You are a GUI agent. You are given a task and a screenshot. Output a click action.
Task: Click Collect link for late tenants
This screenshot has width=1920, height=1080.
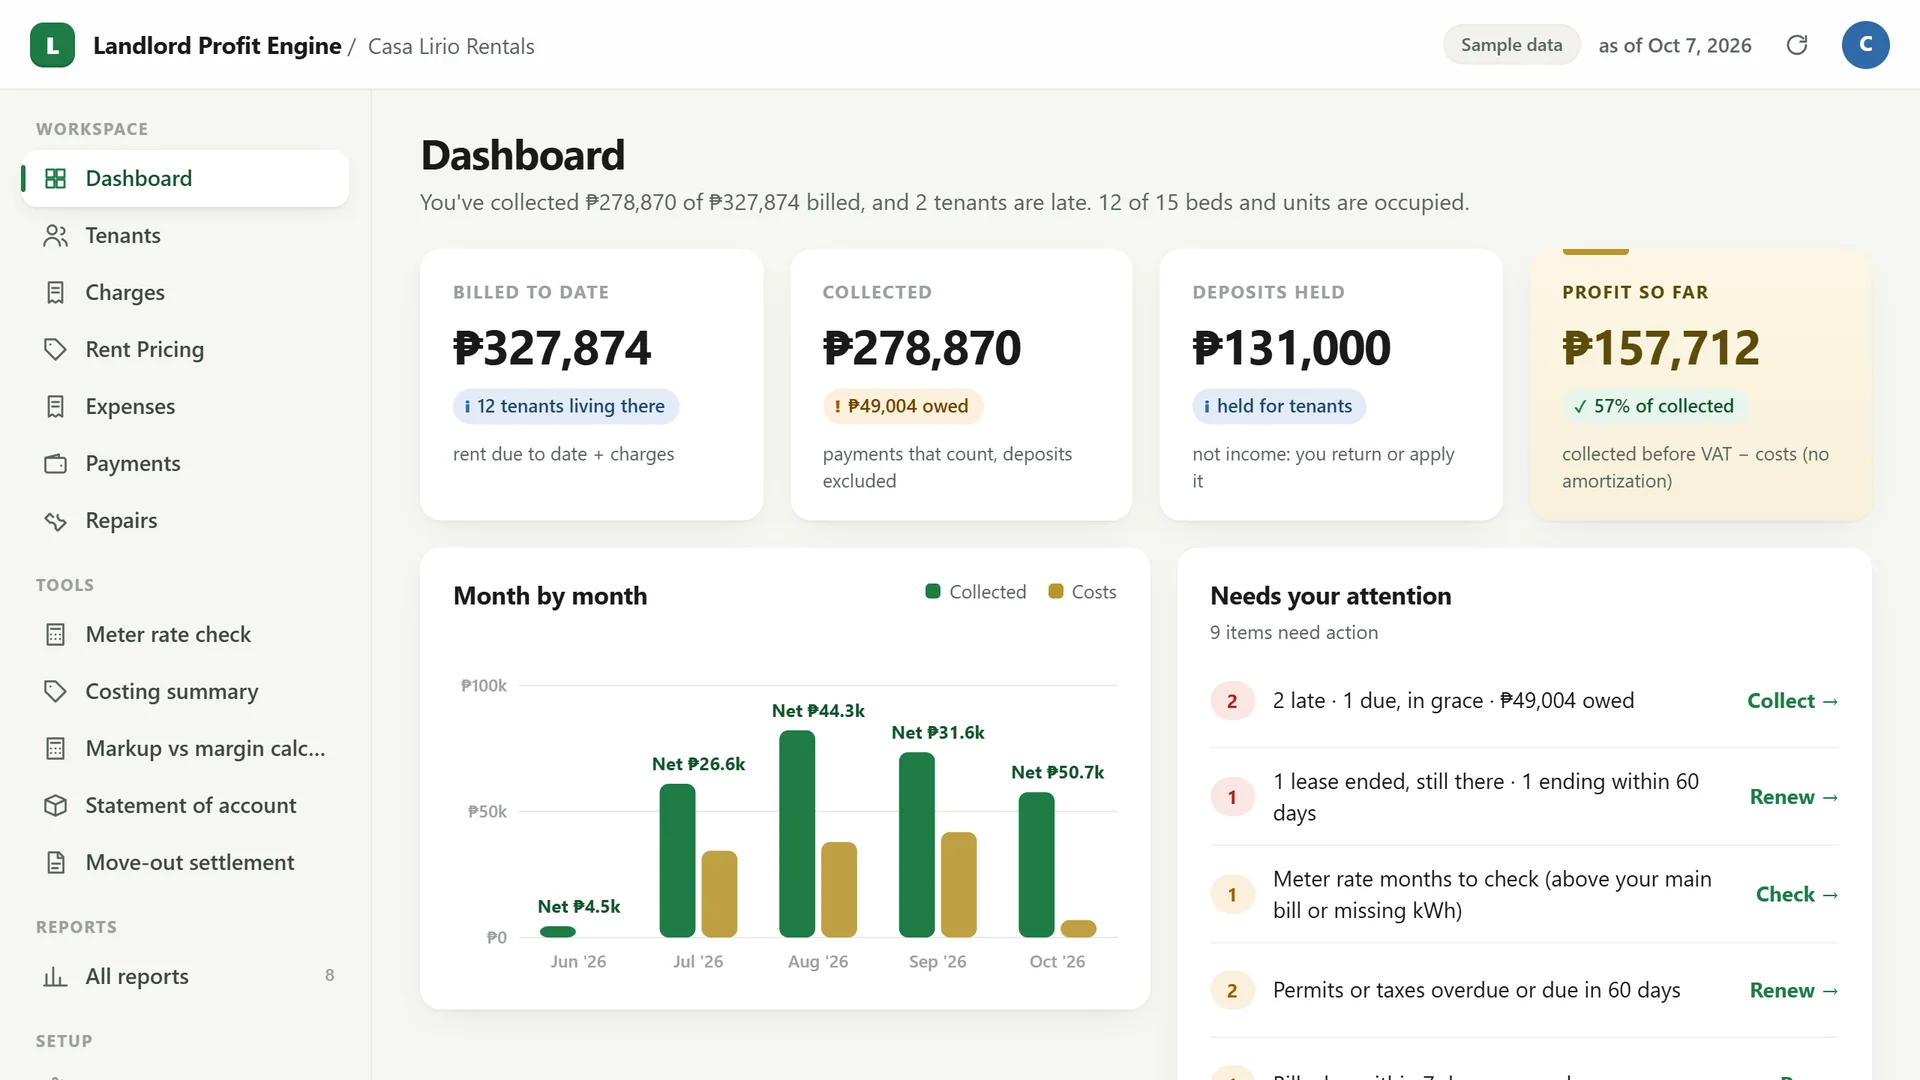[1793, 701]
